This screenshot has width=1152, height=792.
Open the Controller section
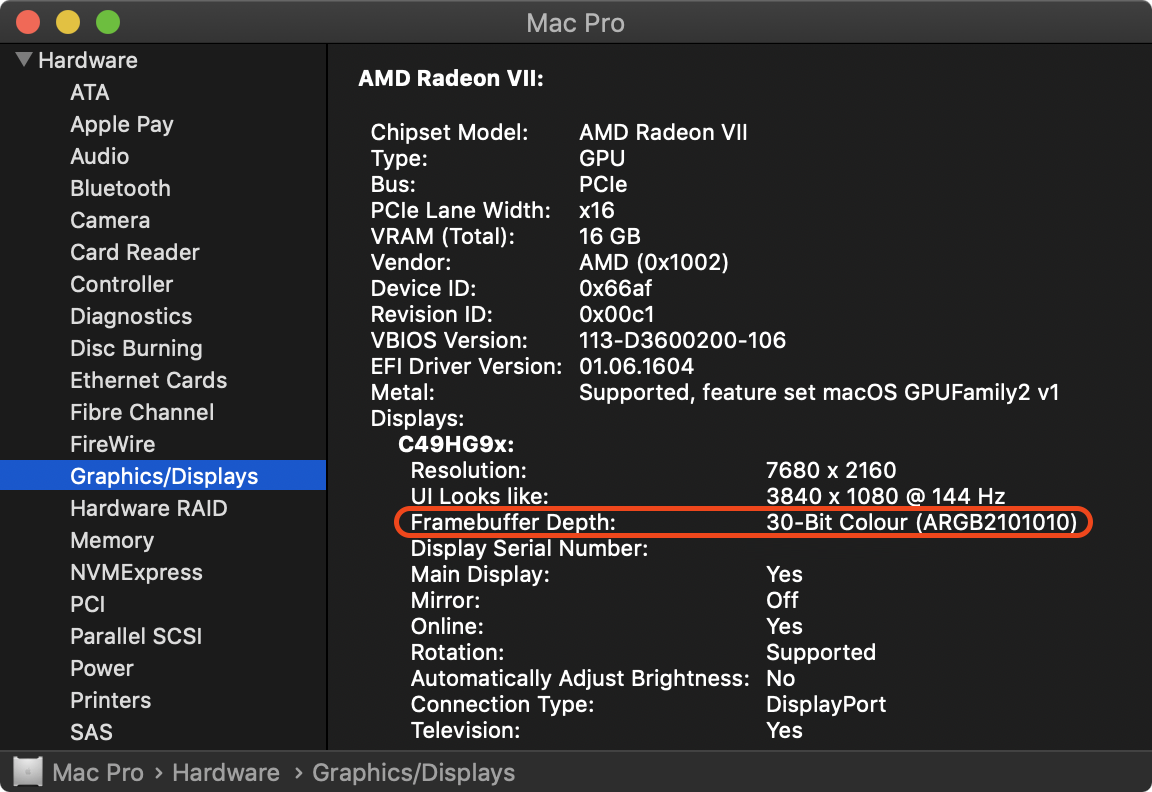pyautogui.click(x=122, y=284)
